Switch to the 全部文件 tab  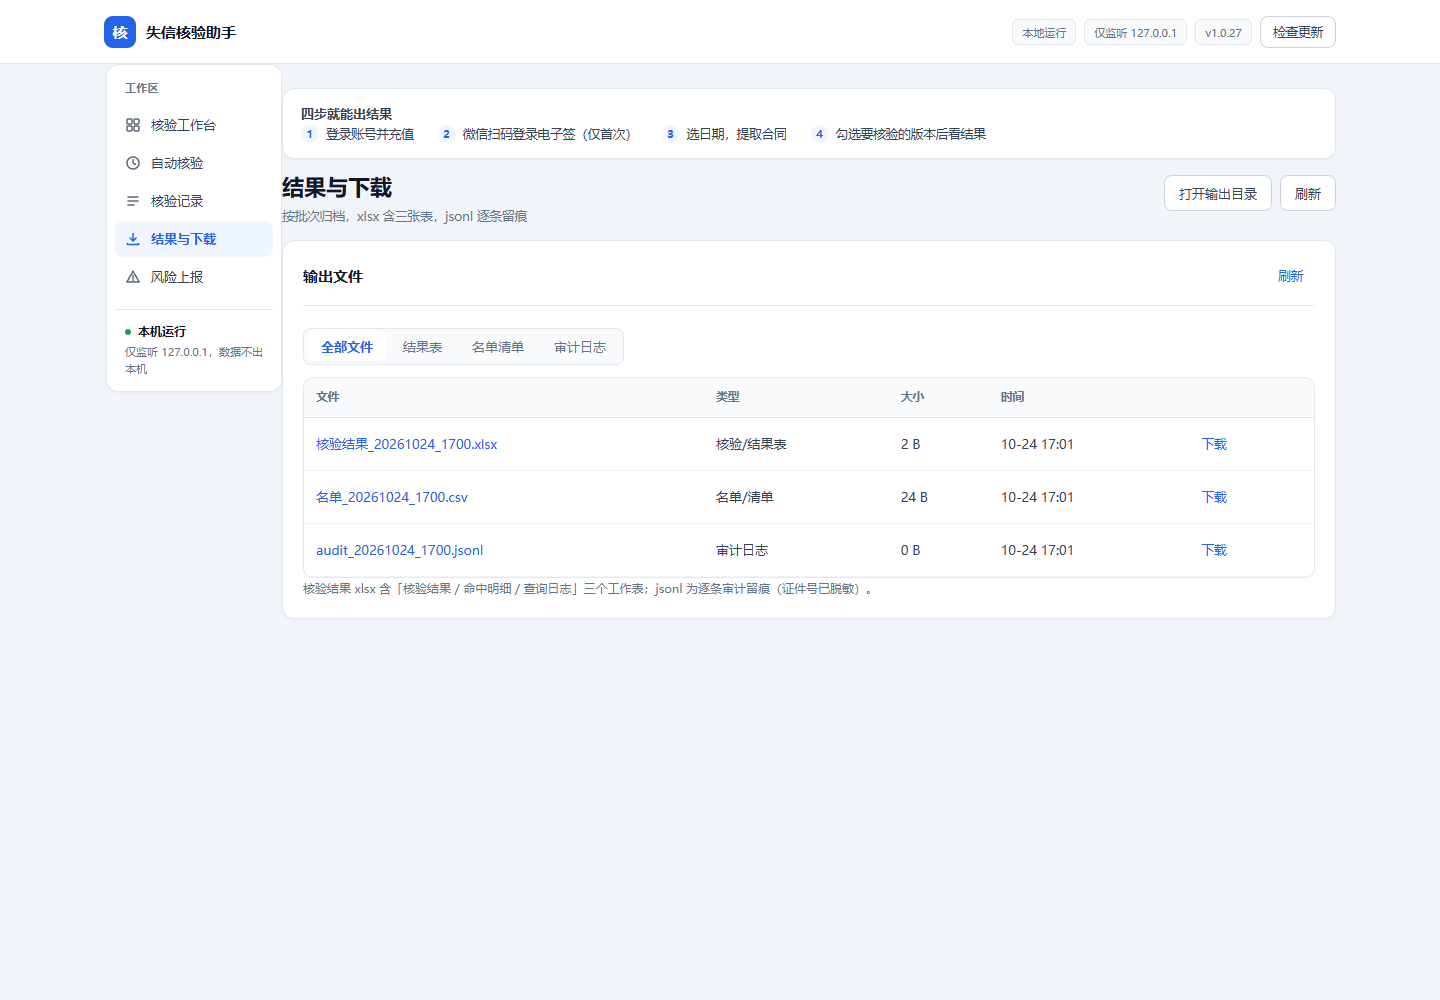click(347, 347)
